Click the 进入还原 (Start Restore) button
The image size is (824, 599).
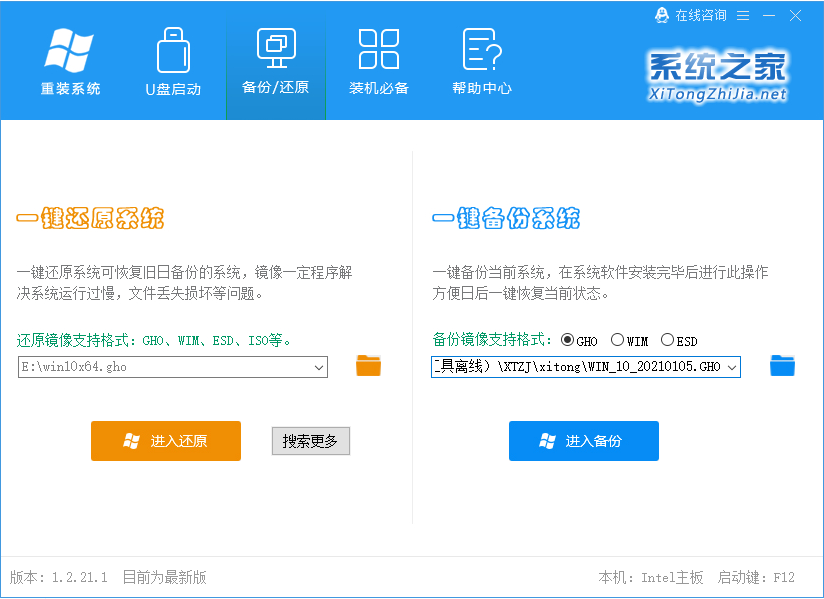166,441
